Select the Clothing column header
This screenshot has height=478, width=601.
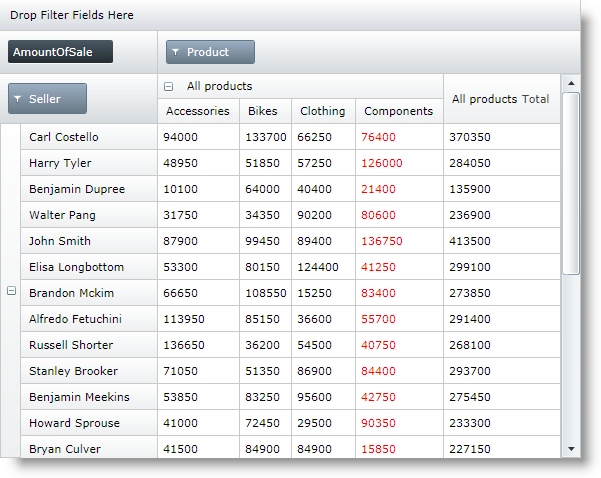[x=323, y=111]
